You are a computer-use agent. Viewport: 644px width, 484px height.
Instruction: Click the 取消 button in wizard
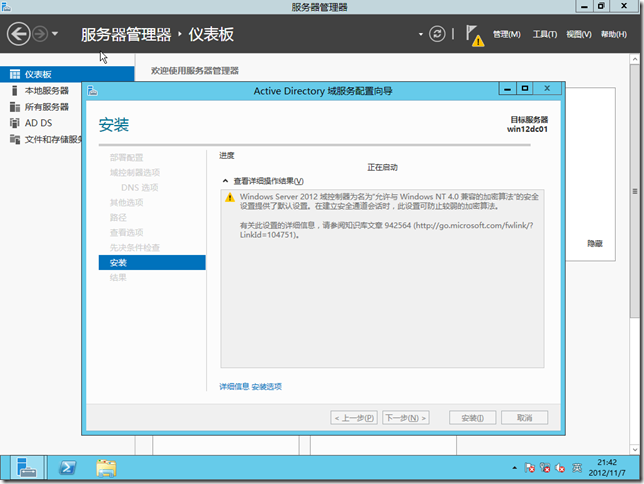[x=524, y=418]
